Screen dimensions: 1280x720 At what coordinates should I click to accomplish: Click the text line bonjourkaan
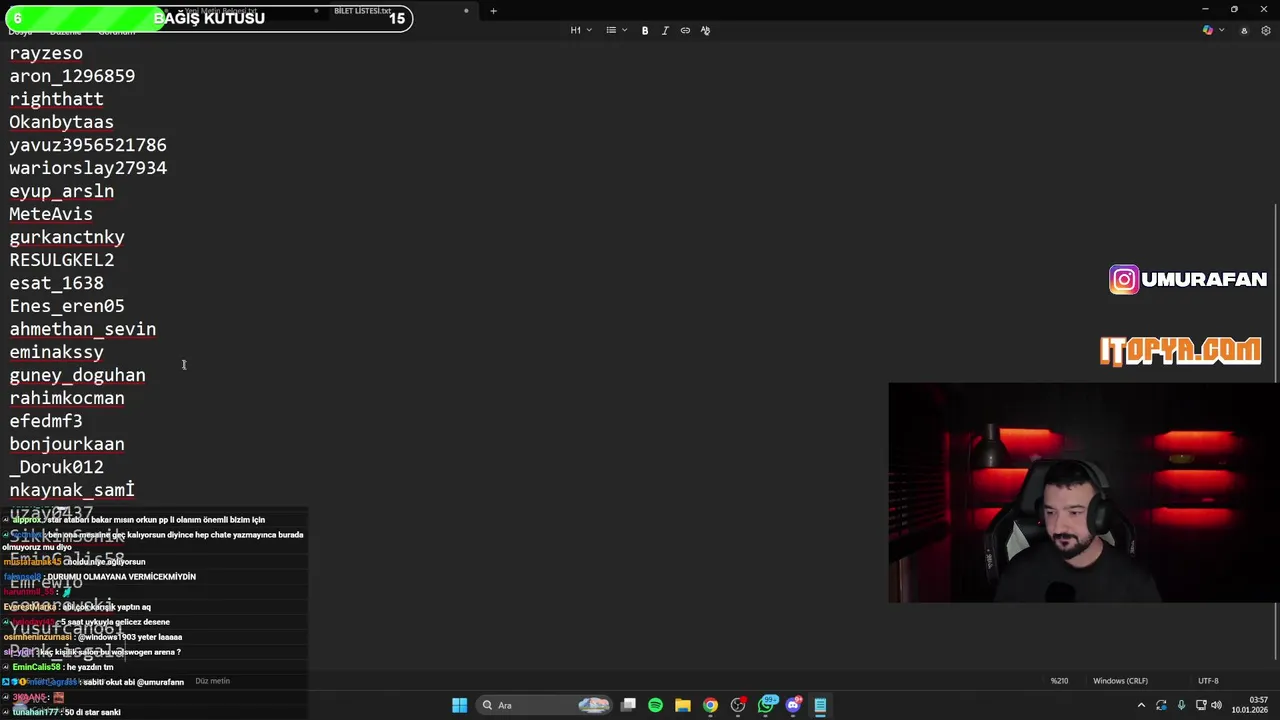tap(67, 444)
